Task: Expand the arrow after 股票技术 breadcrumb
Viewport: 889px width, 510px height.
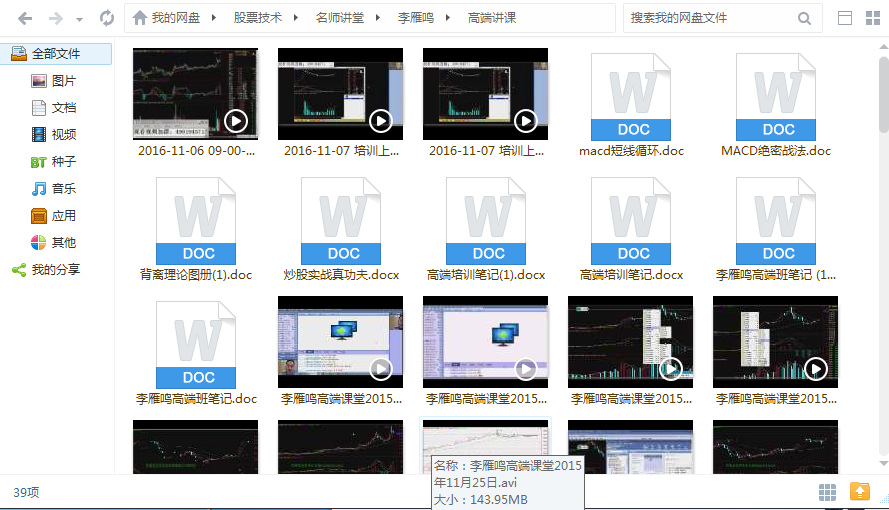Action: [295, 18]
